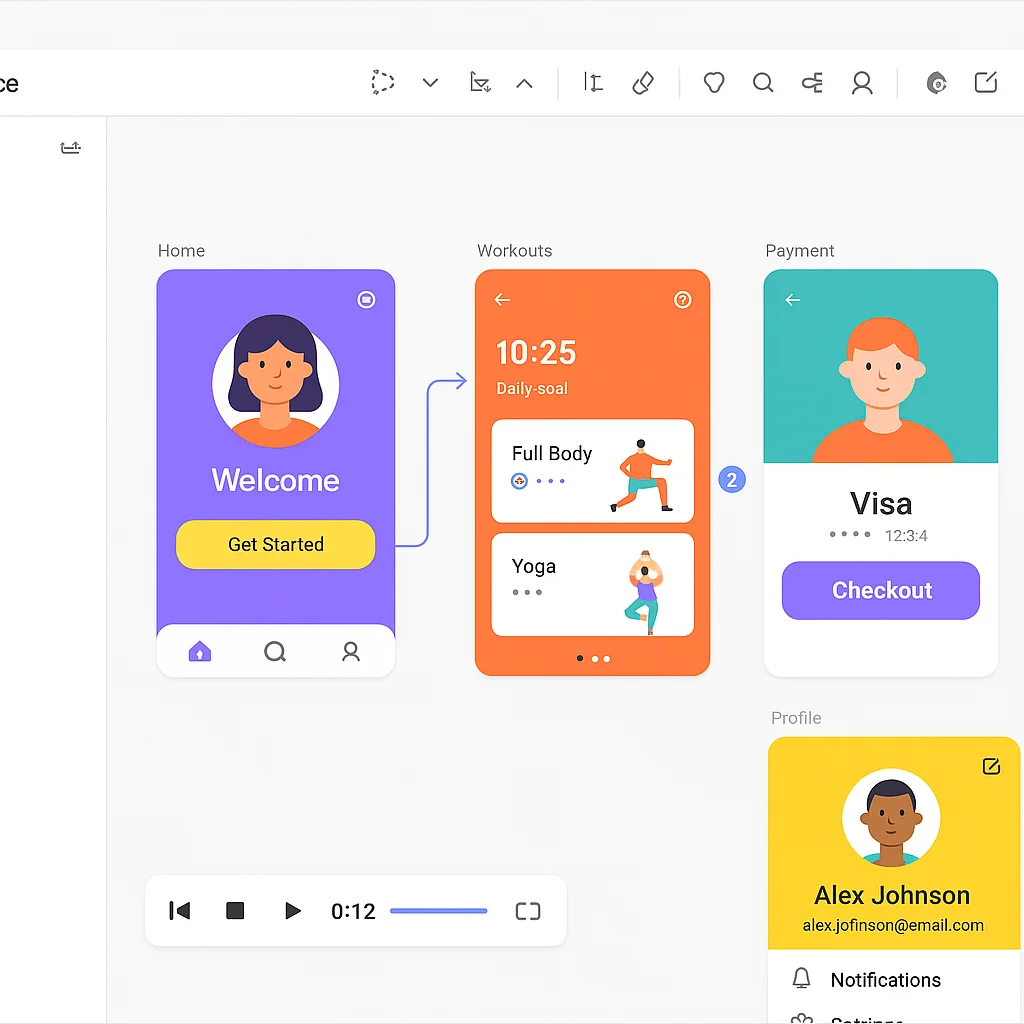This screenshot has width=1024, height=1024.
Task: Select the home tab in the mockup navbar
Action: (199, 651)
